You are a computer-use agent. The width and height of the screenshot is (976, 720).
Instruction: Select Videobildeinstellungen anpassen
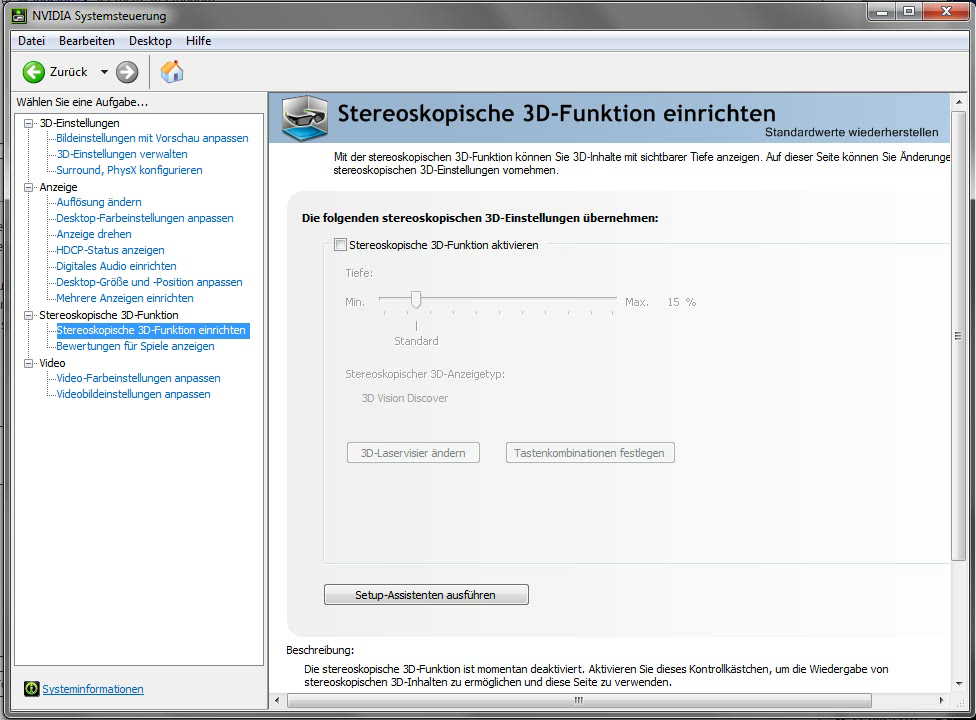(133, 394)
